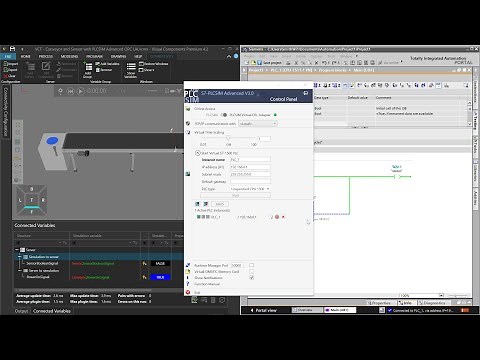The image size is (480, 360).
Task: Click the TRUE value cell
Action: [x=160, y=277]
